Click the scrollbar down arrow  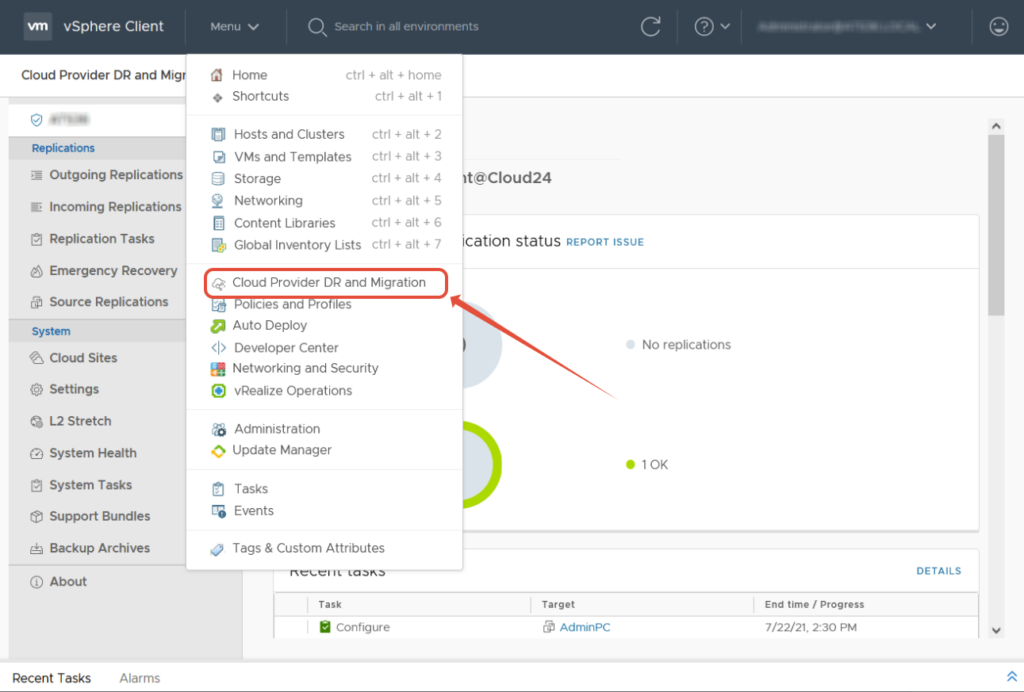pyautogui.click(x=996, y=631)
